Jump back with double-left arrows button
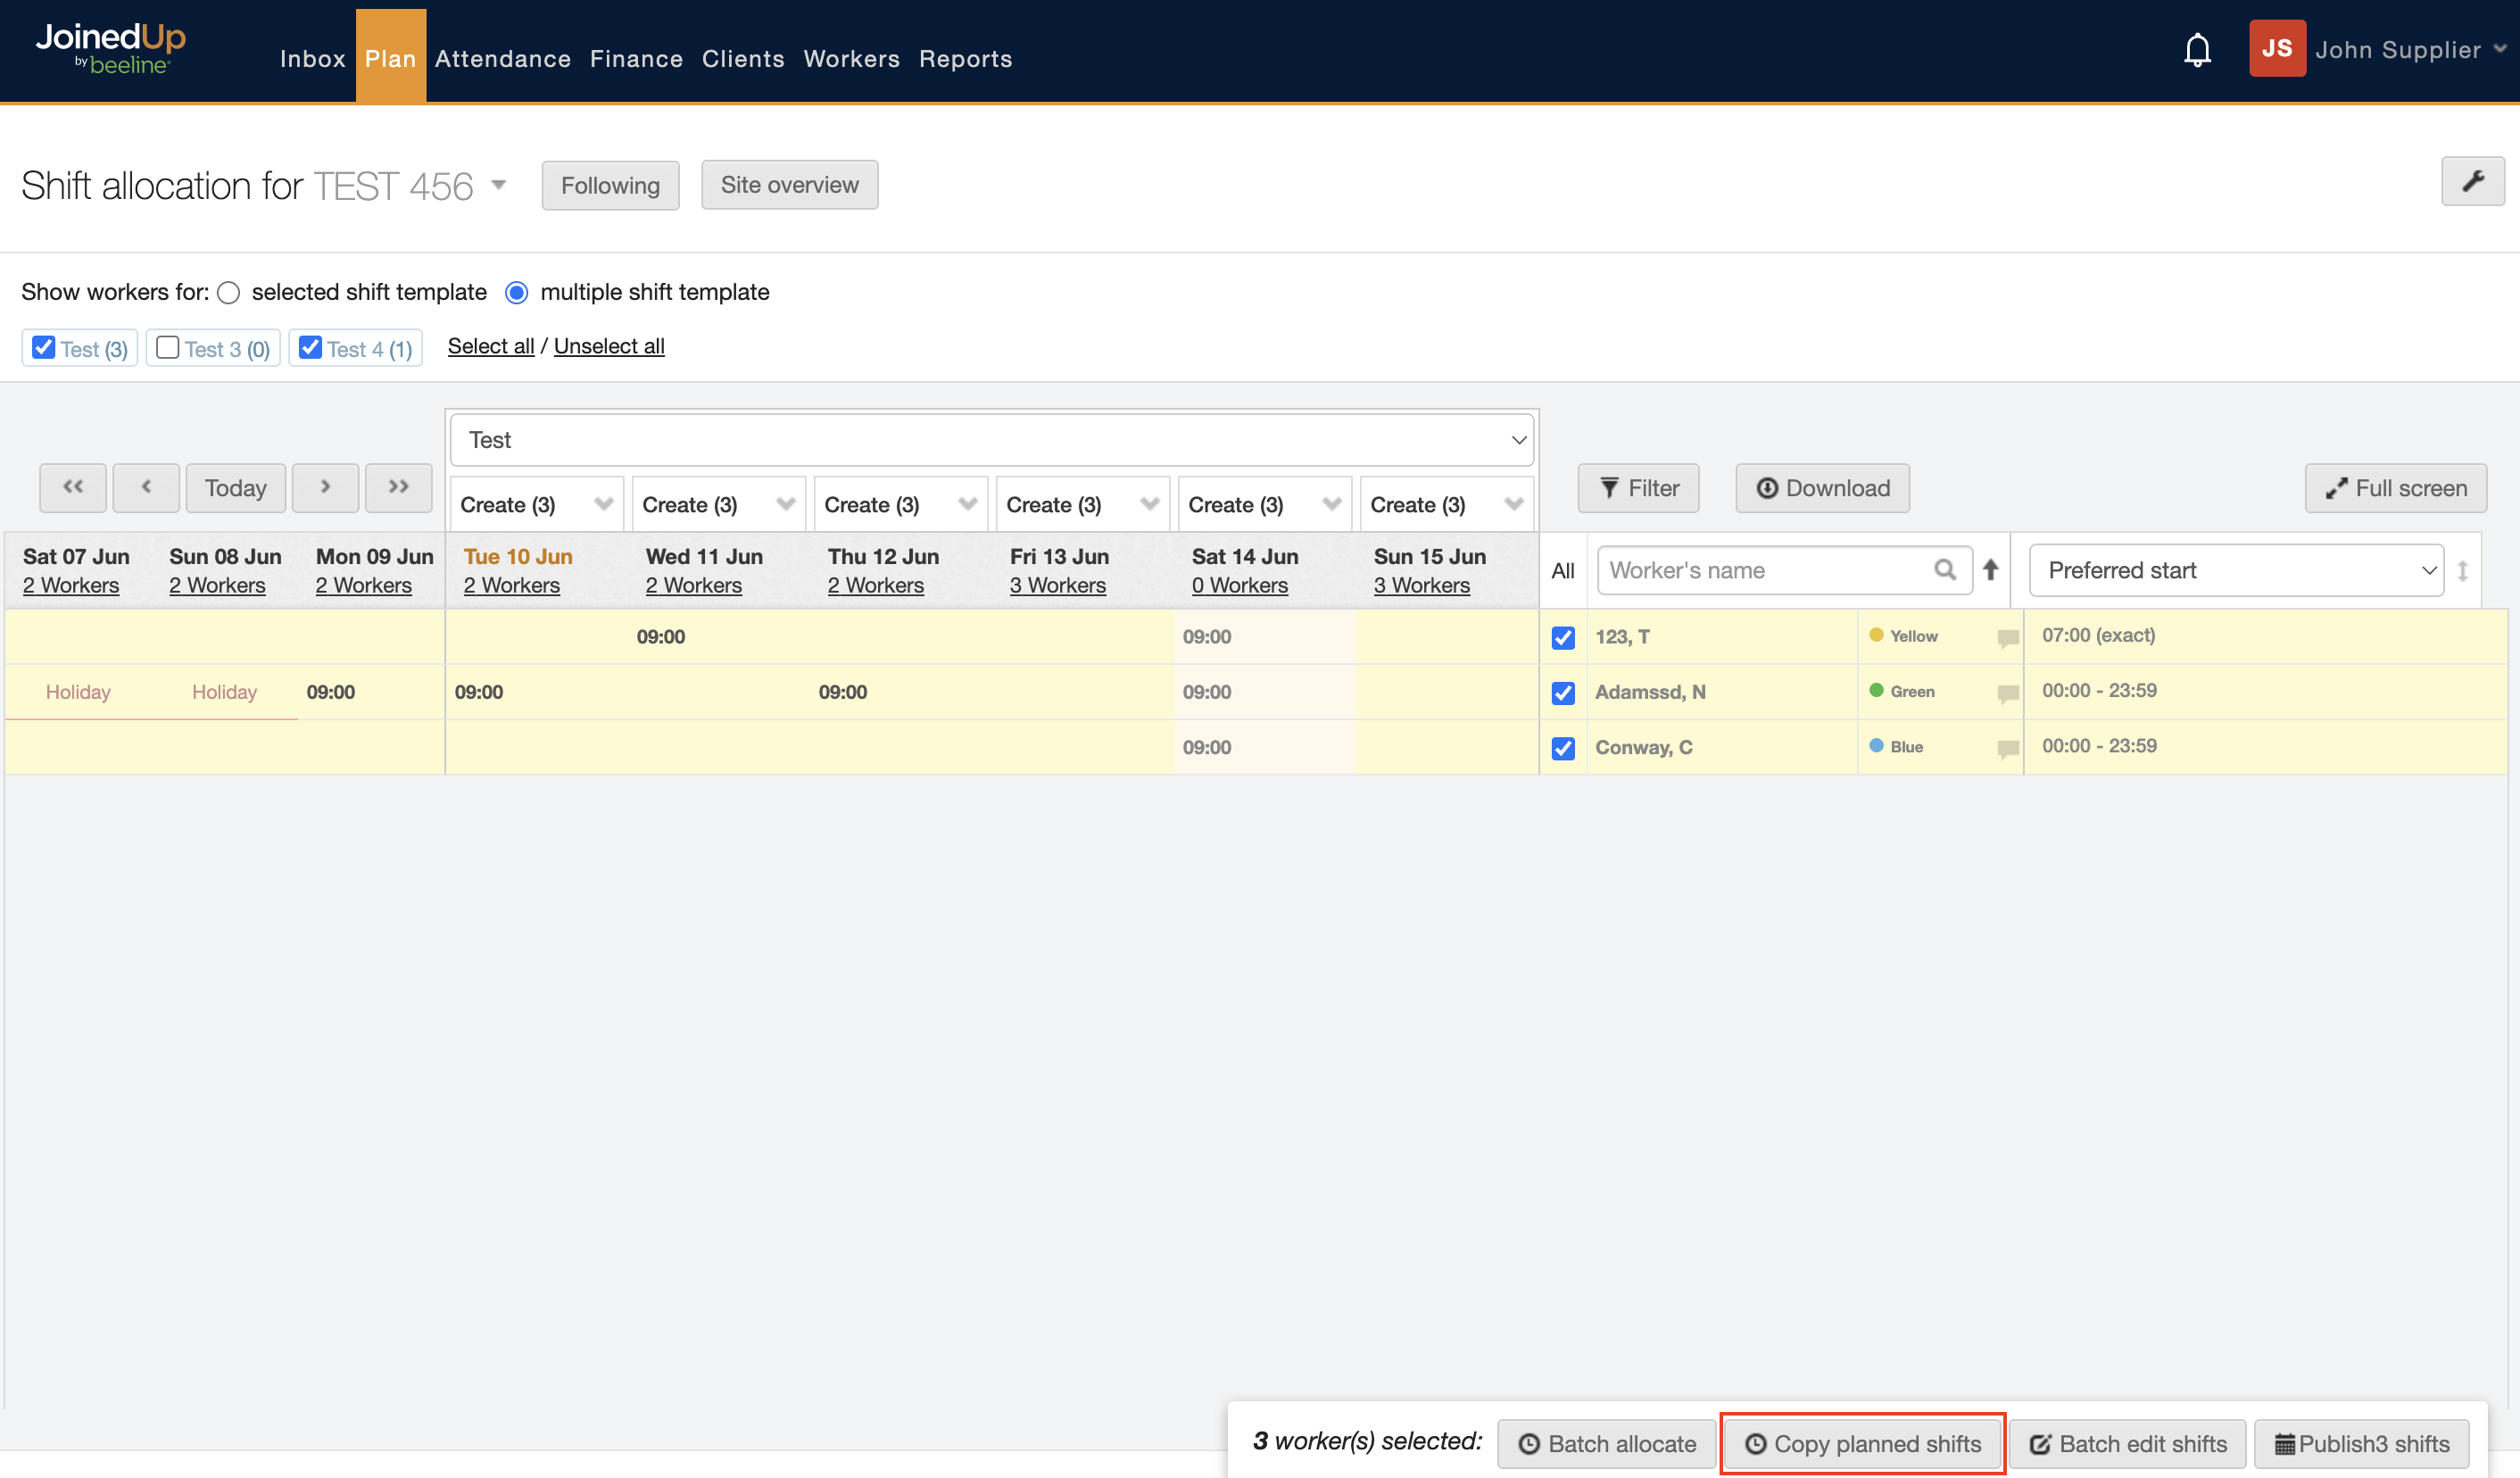 (x=73, y=488)
